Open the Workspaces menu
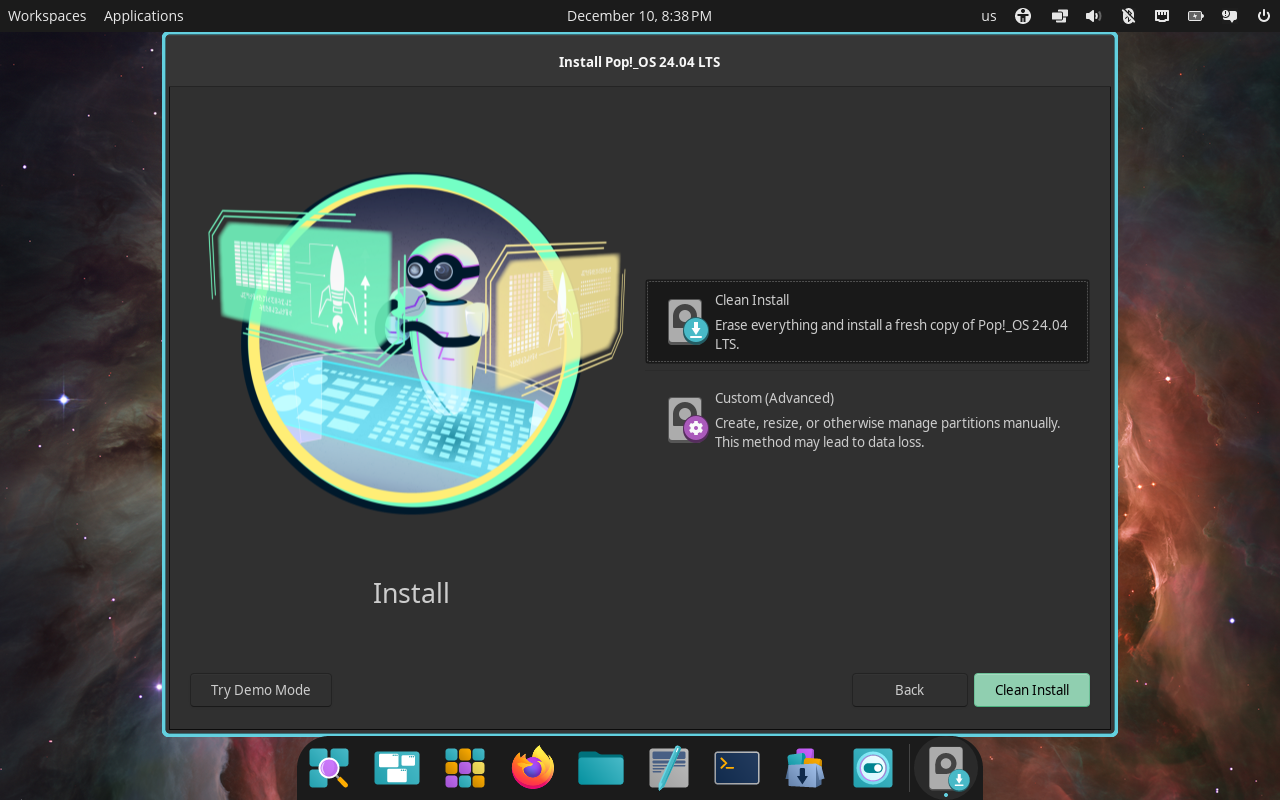The image size is (1280, 800). [x=46, y=15]
